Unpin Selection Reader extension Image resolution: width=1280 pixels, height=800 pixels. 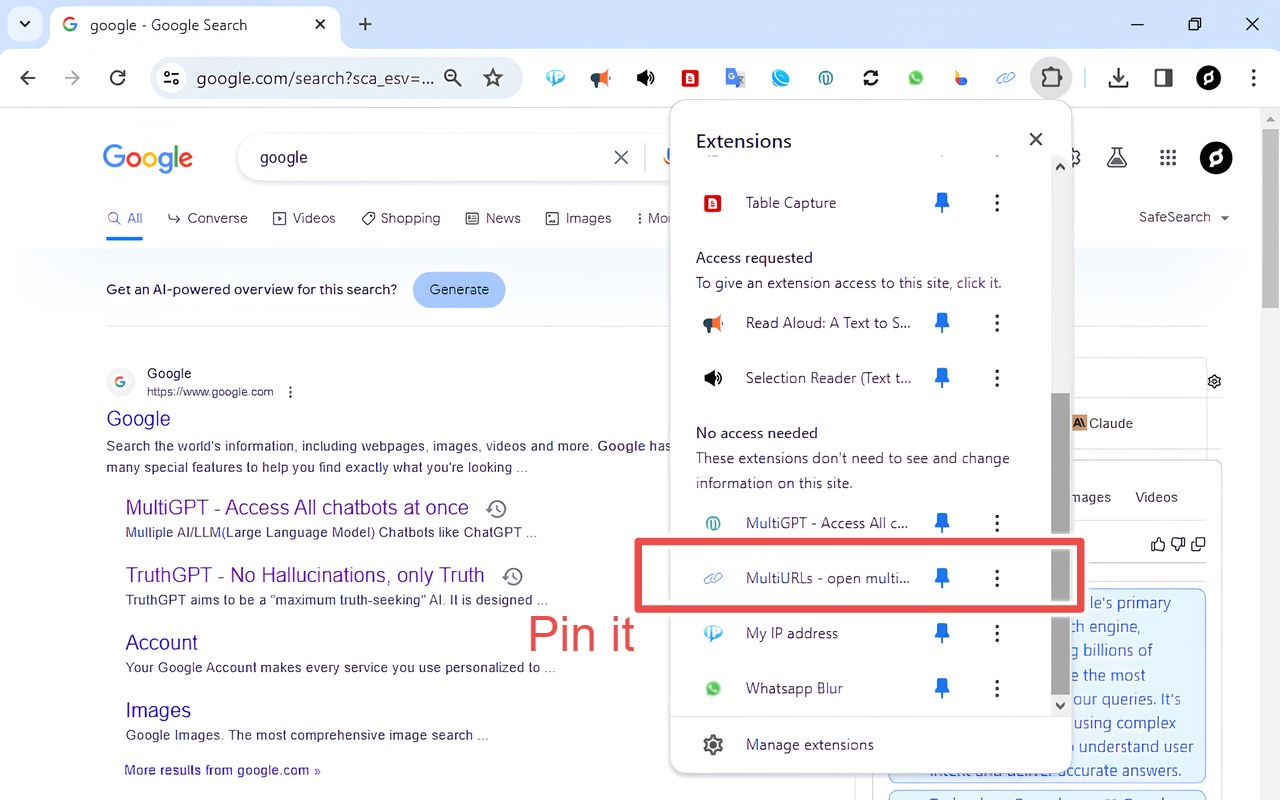(x=941, y=378)
